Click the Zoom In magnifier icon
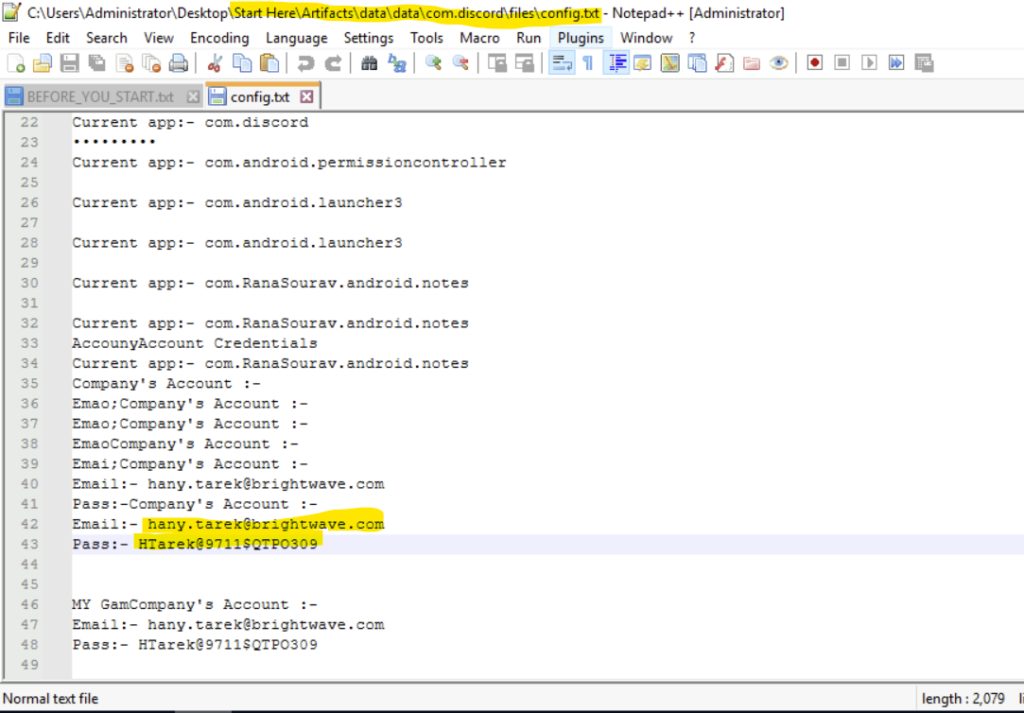 pyautogui.click(x=433, y=63)
